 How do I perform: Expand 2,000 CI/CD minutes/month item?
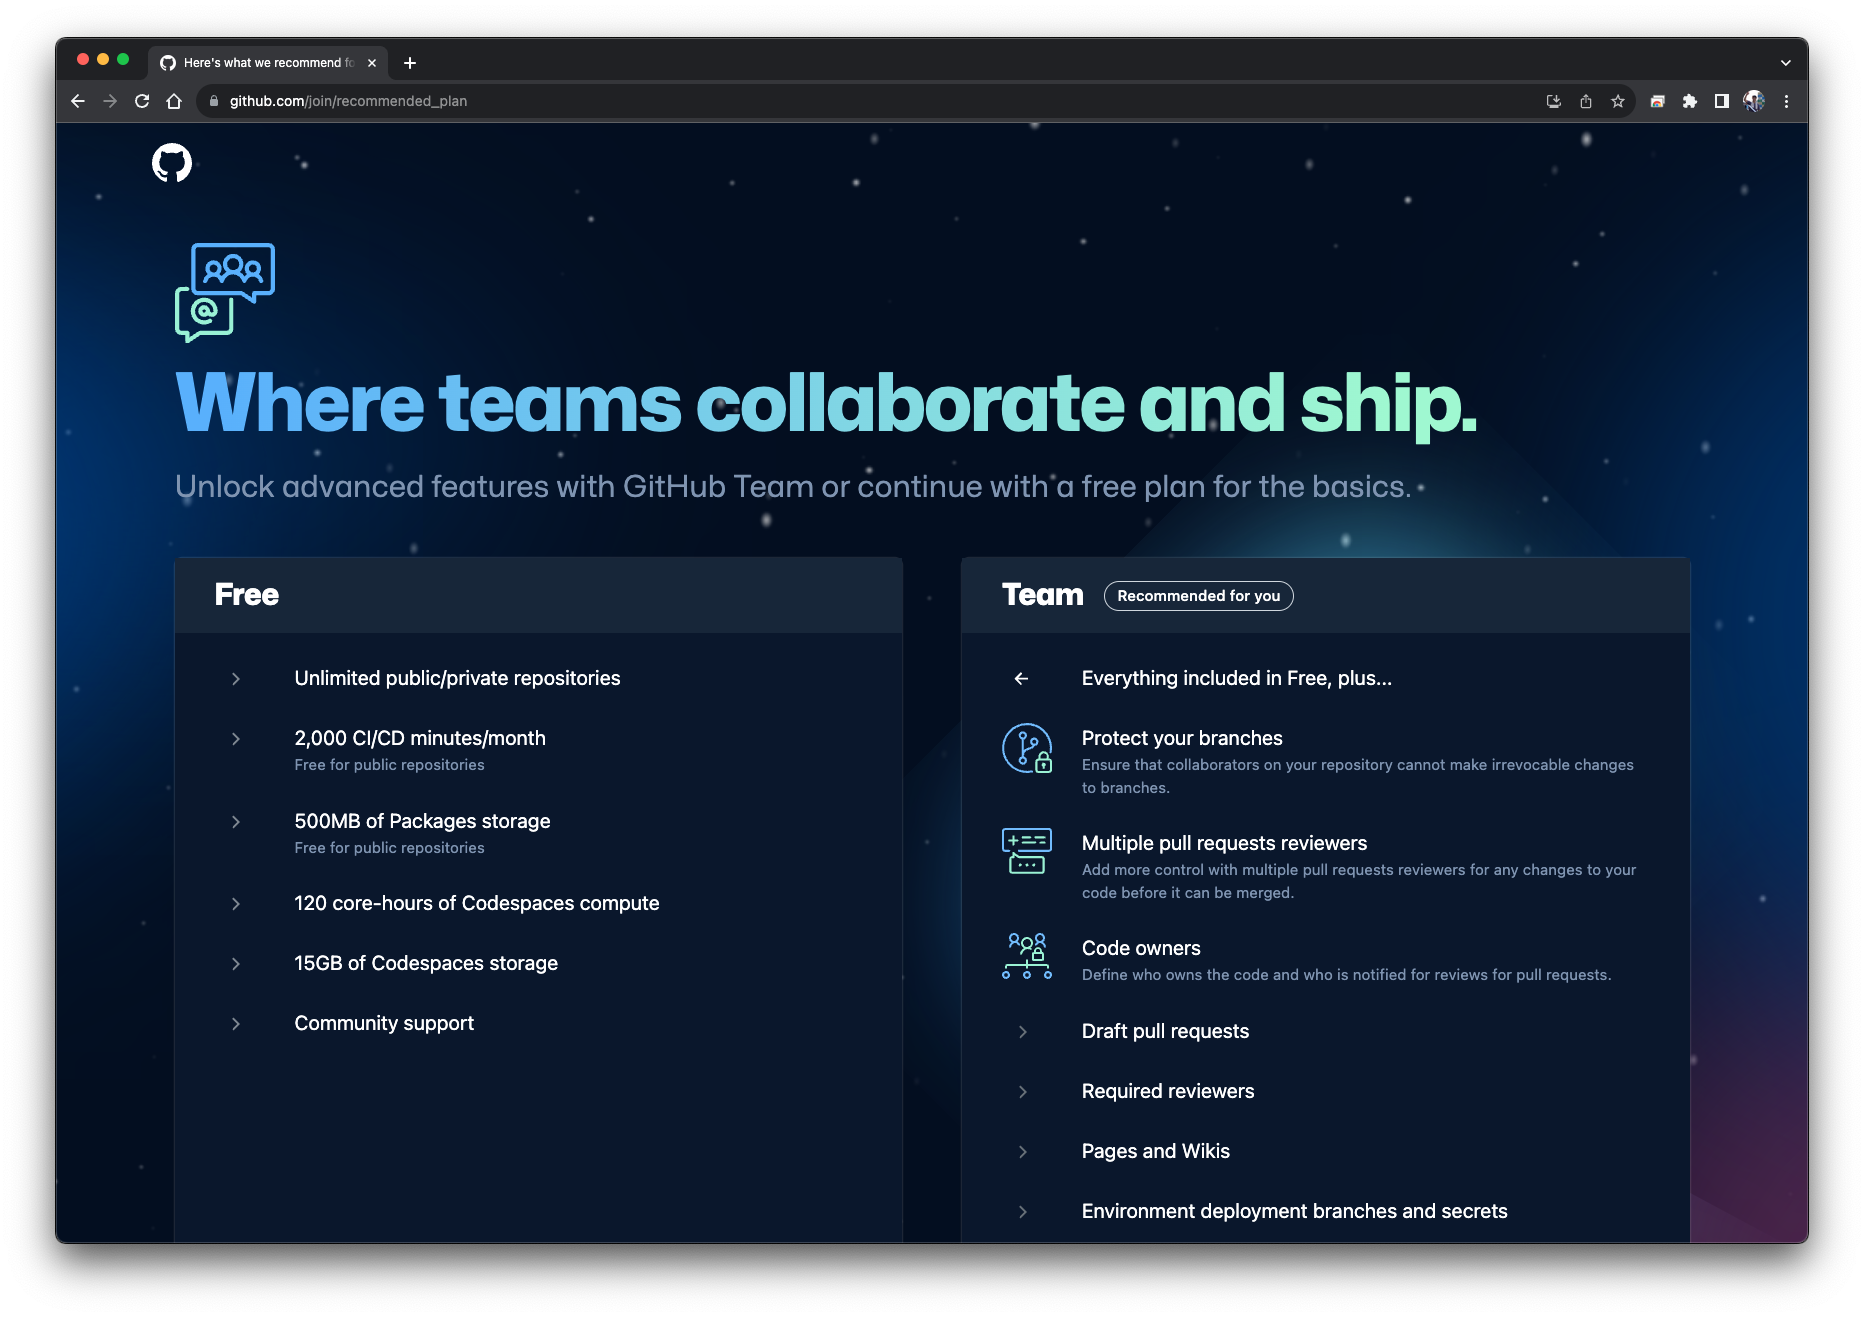pos(236,739)
